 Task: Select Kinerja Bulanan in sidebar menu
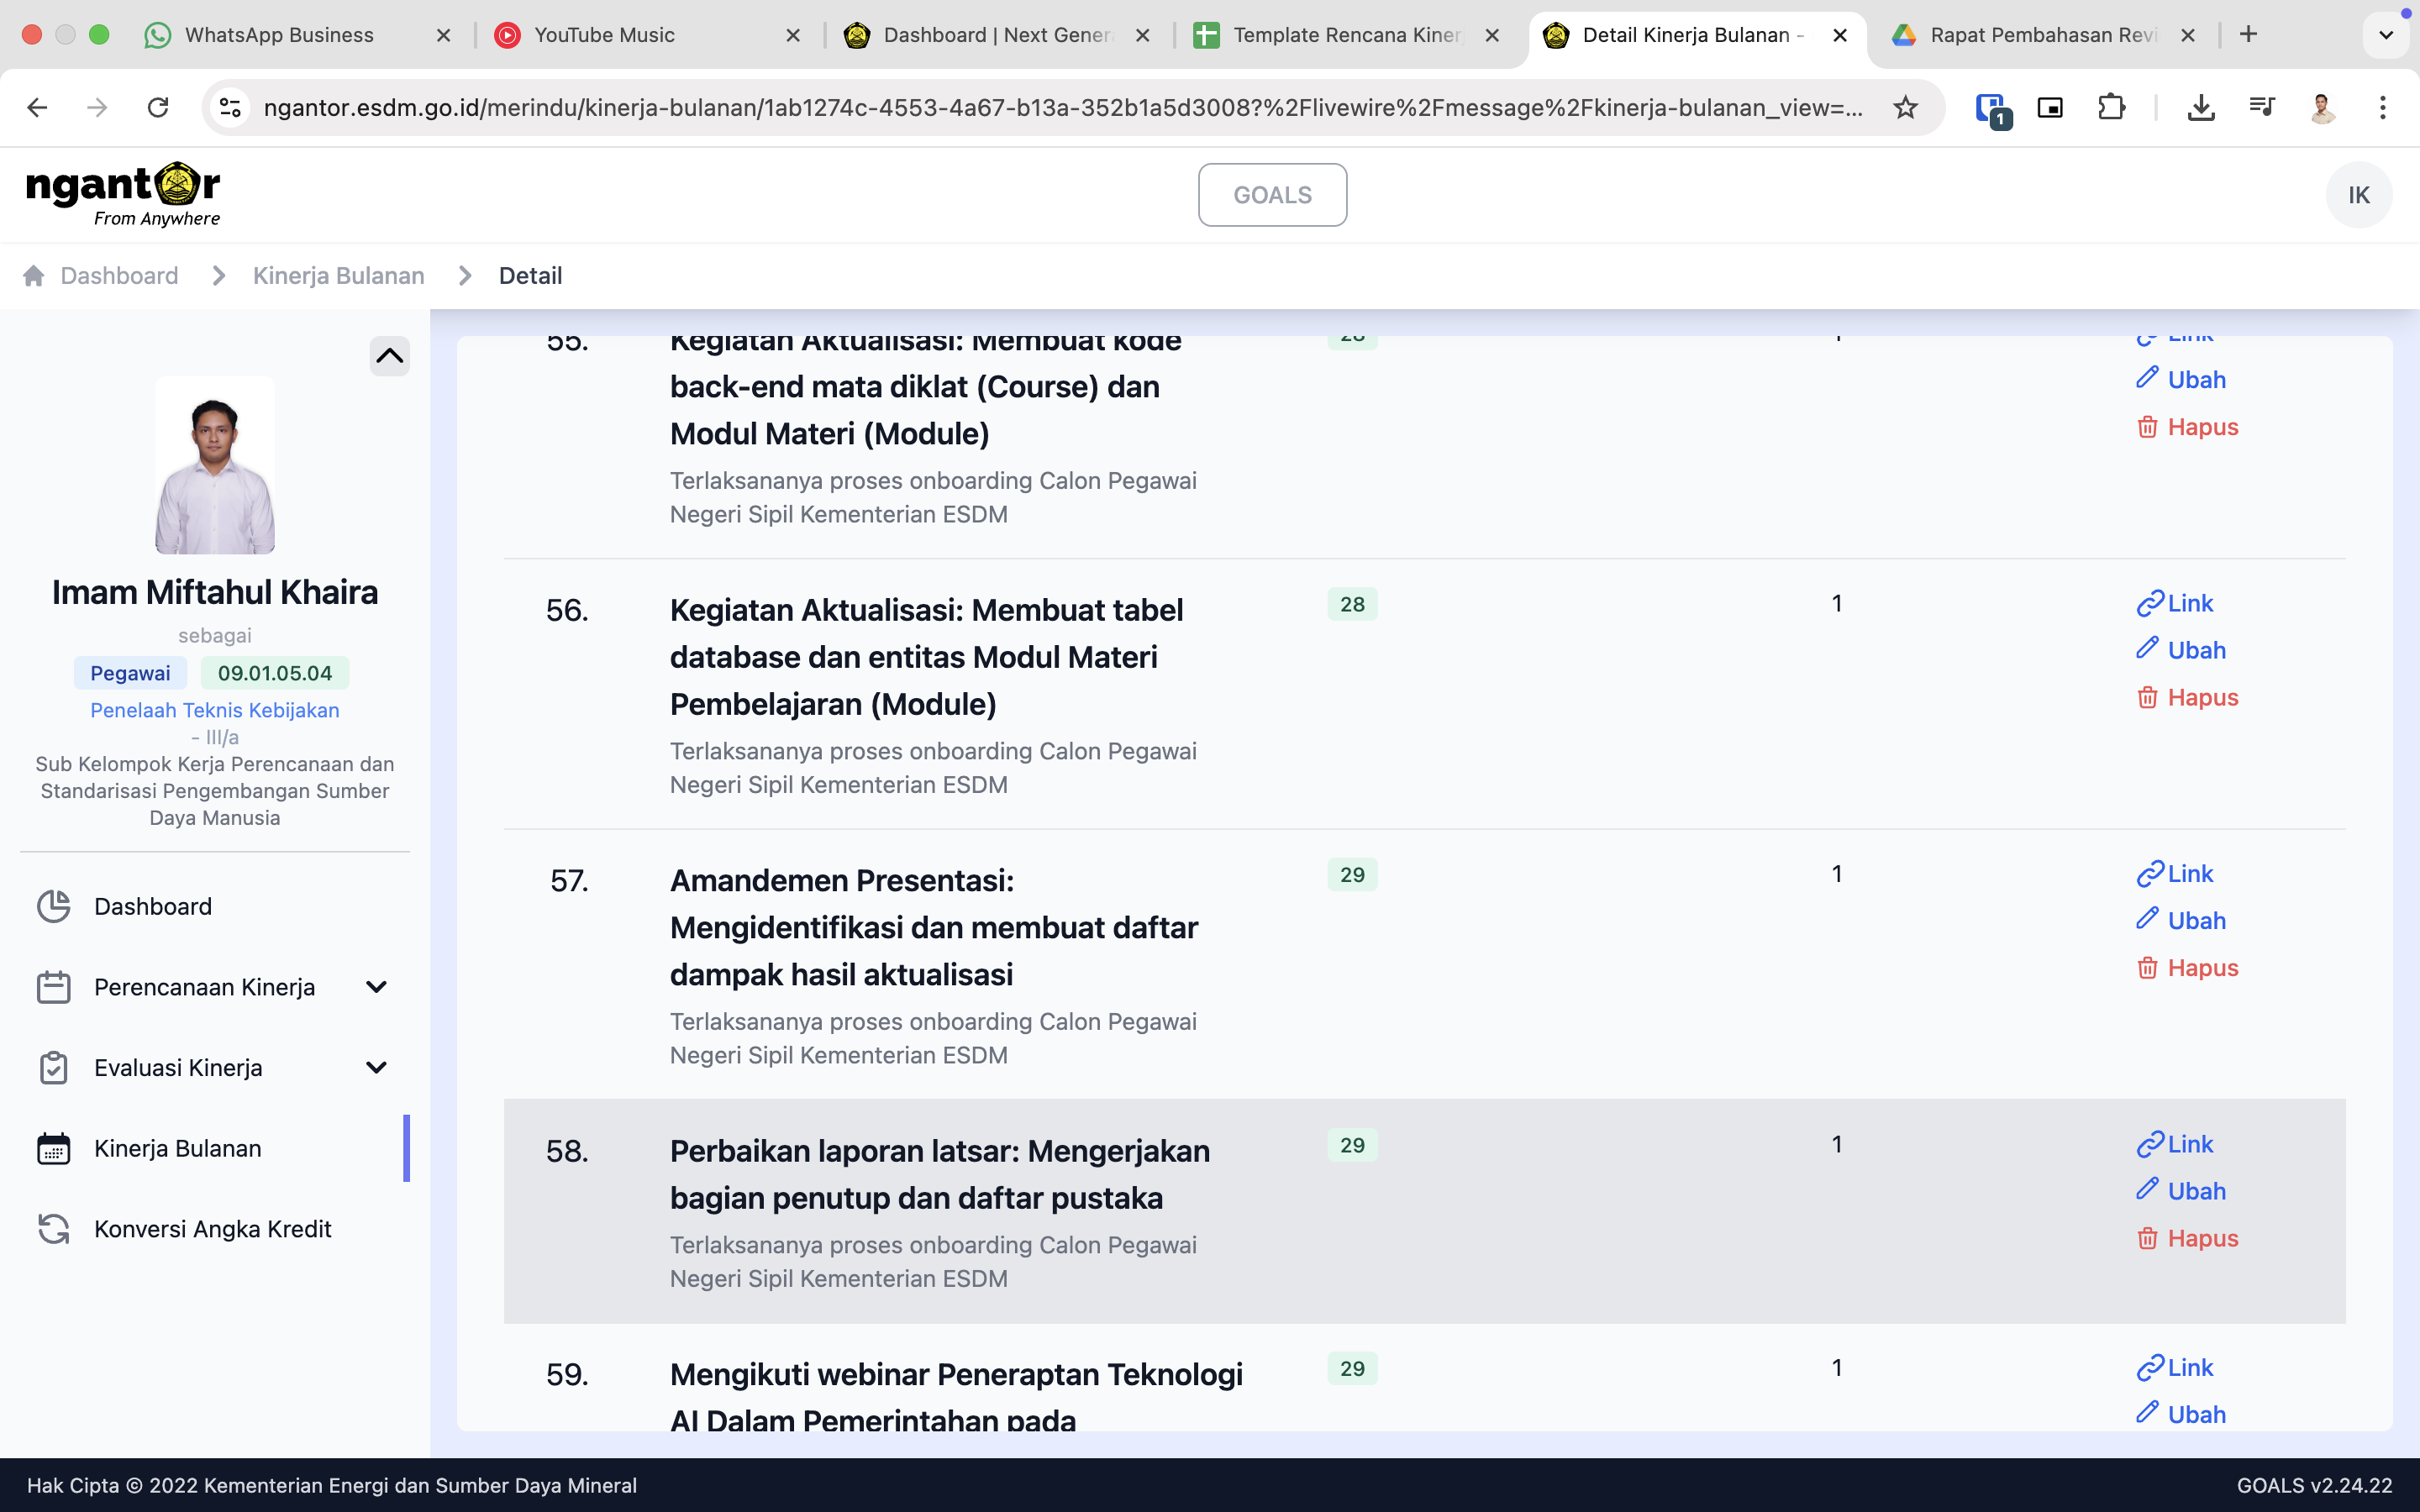click(x=177, y=1148)
